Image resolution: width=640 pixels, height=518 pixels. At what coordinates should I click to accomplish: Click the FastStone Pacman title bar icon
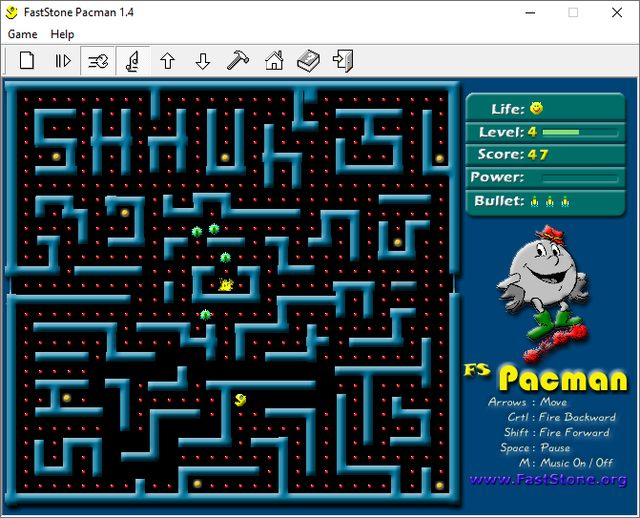click(x=11, y=13)
